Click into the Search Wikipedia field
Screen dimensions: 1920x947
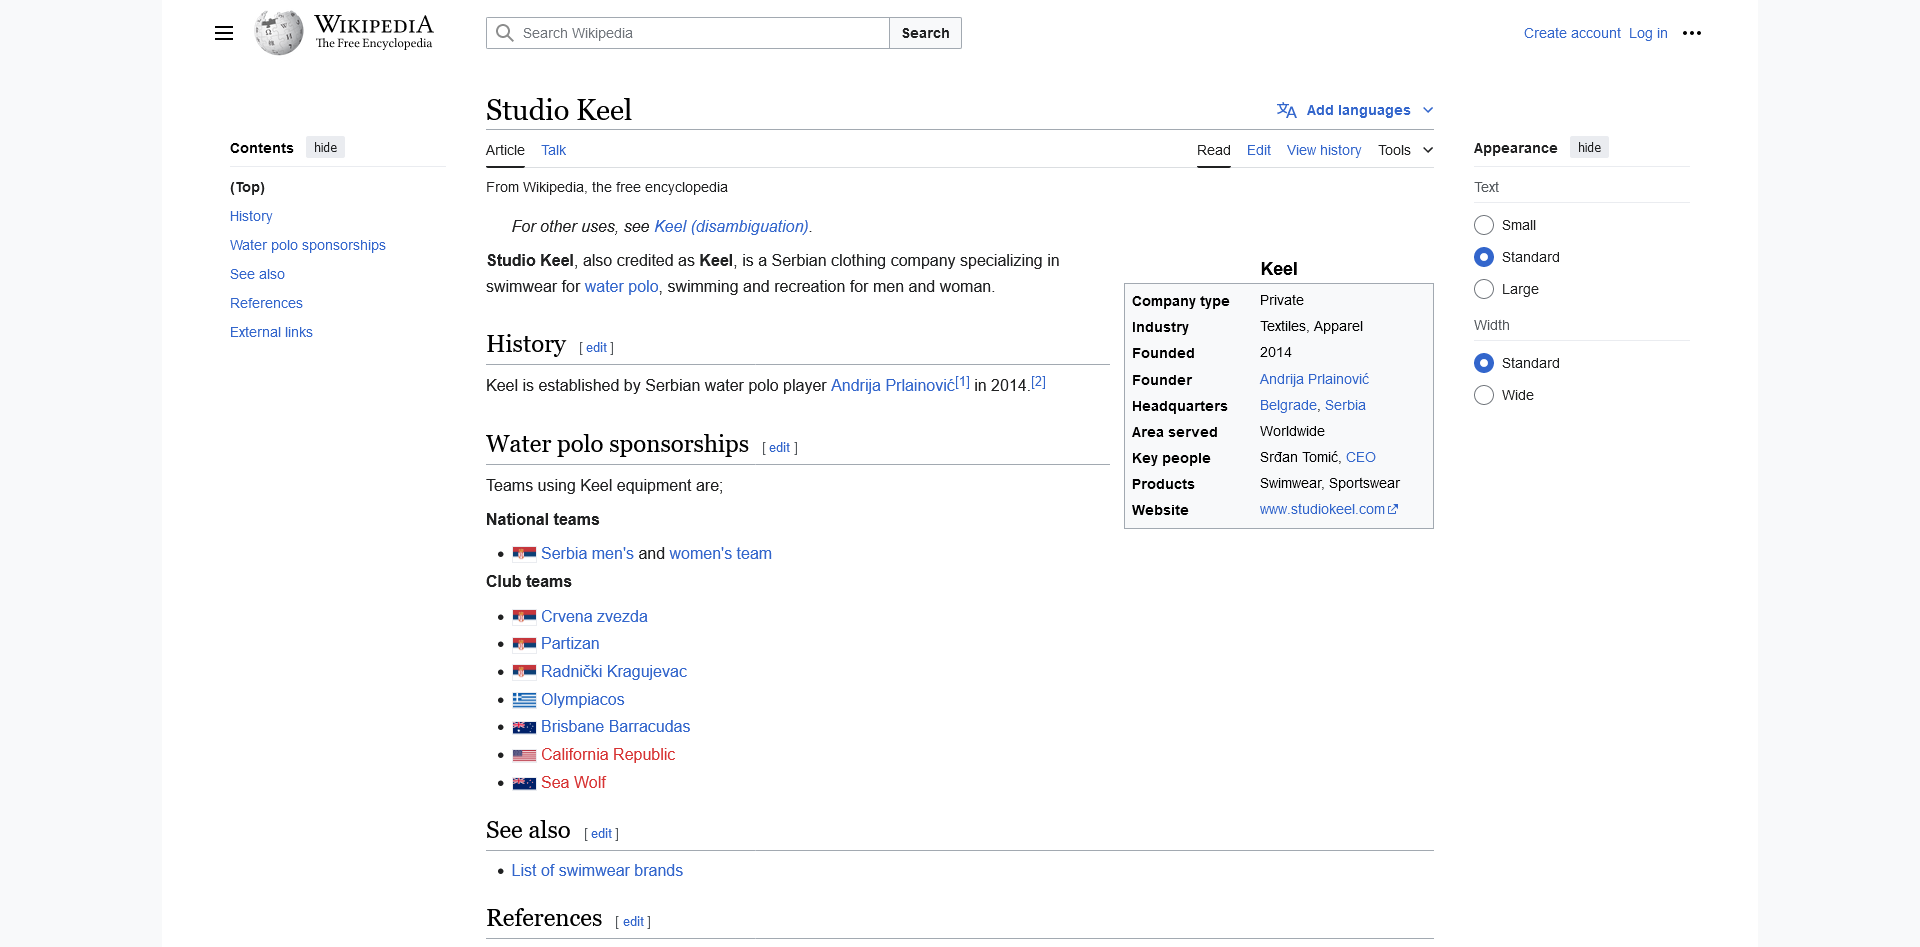[x=700, y=33]
